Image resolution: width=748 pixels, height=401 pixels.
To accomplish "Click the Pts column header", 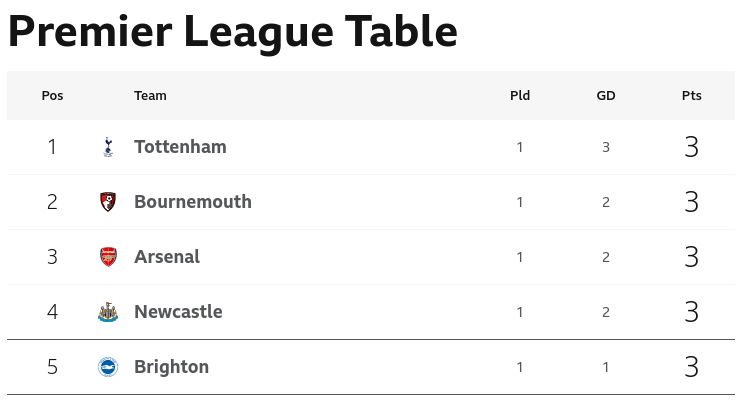I will (692, 95).
